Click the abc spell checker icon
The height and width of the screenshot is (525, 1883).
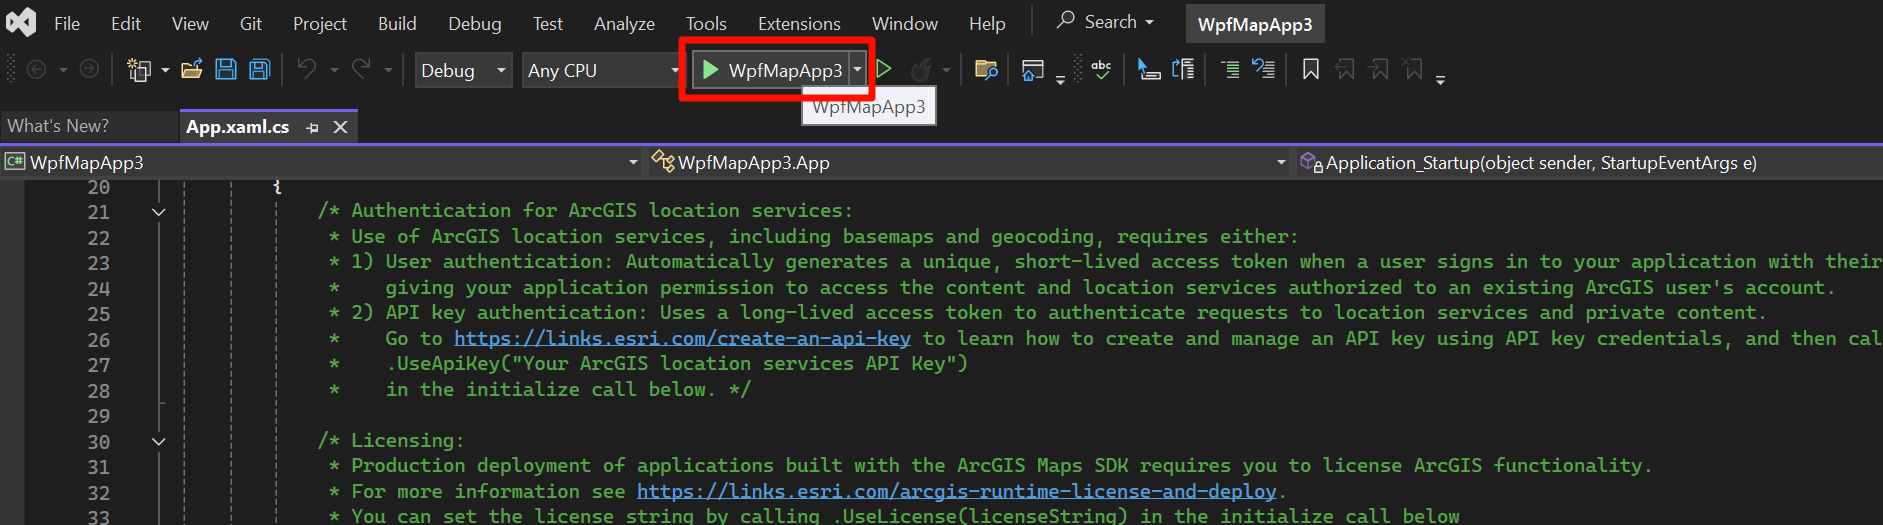tap(1101, 69)
